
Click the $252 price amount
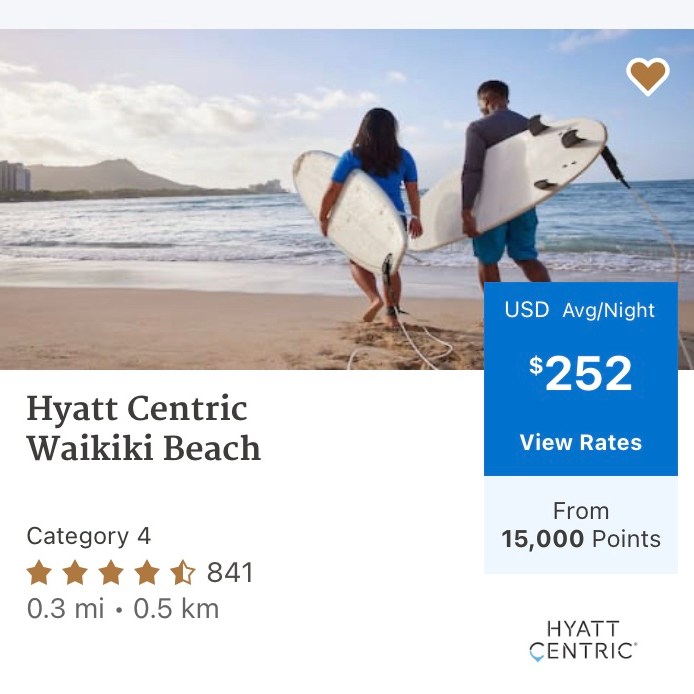tap(581, 375)
